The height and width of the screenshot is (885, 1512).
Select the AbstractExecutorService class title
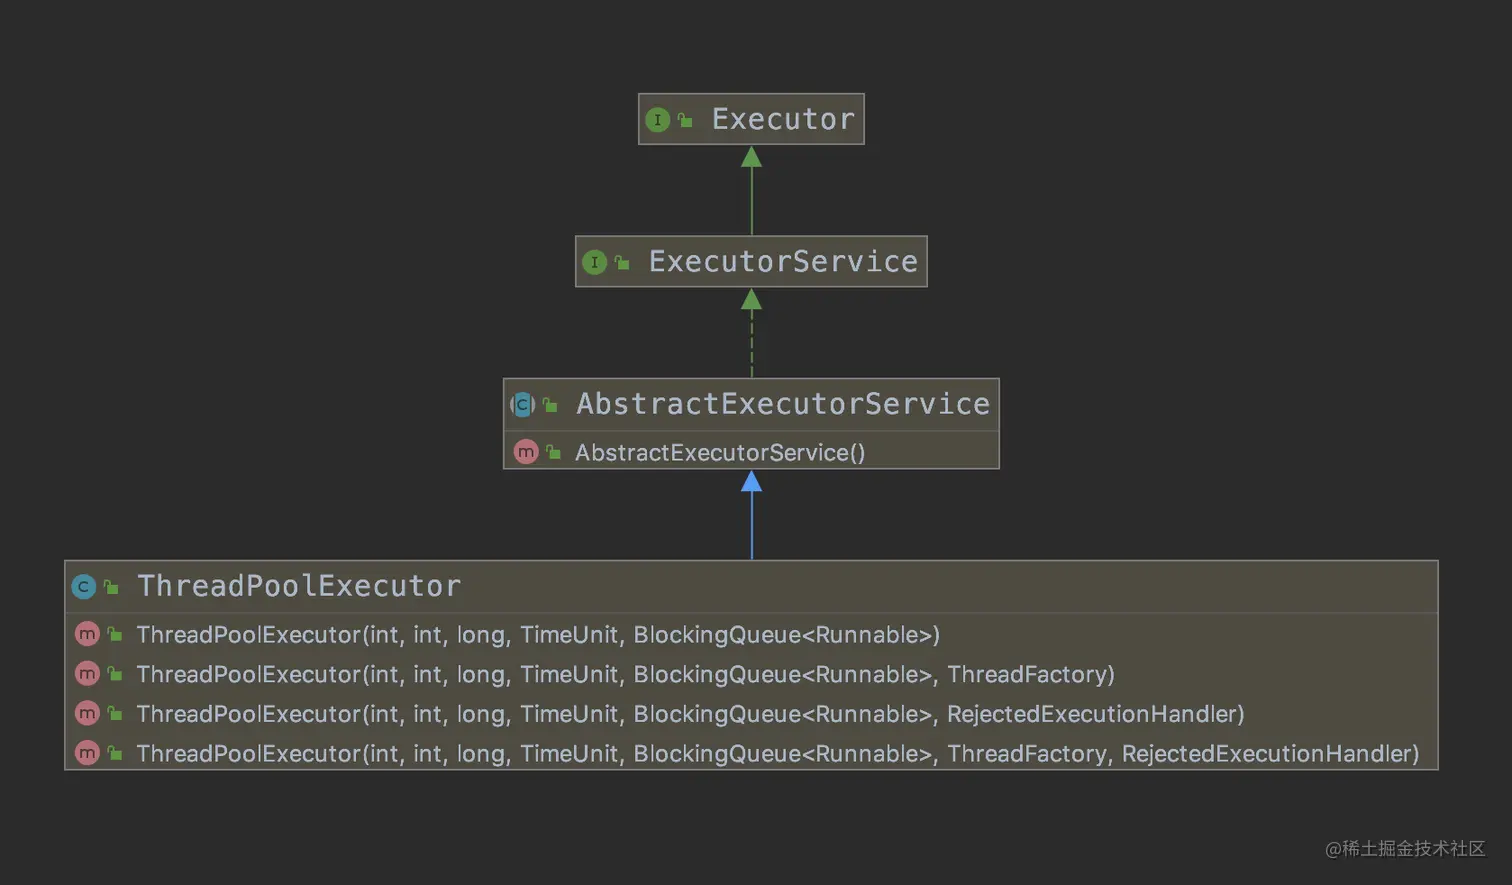click(783, 404)
